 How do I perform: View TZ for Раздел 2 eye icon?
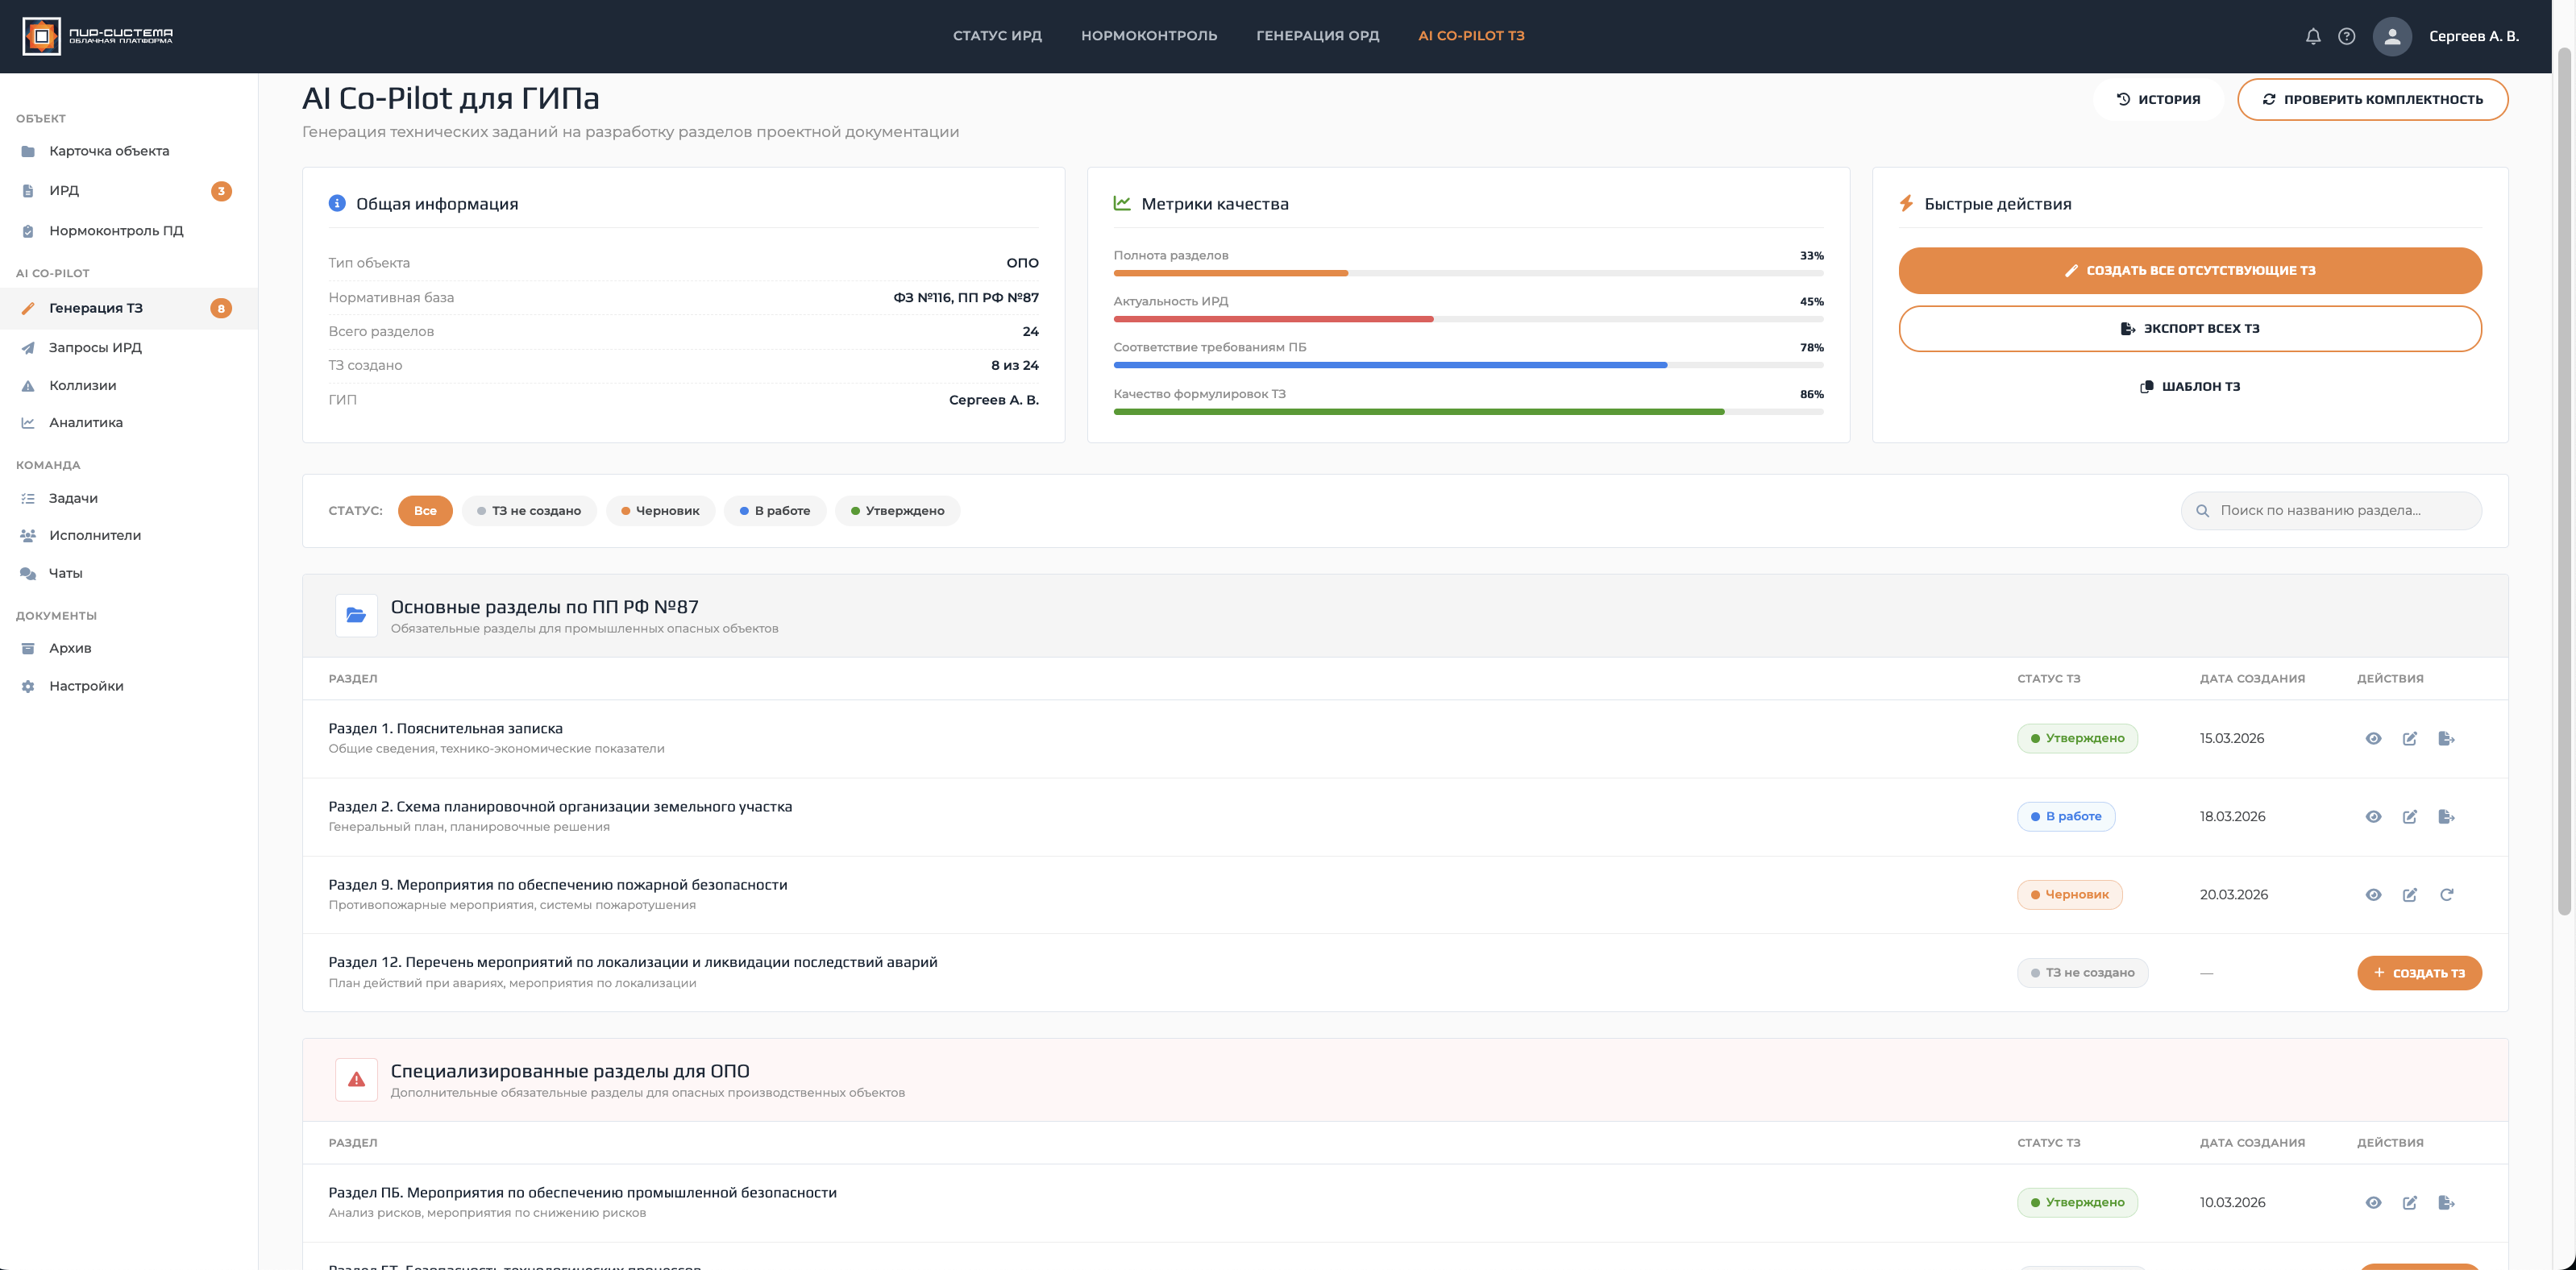tap(2373, 816)
